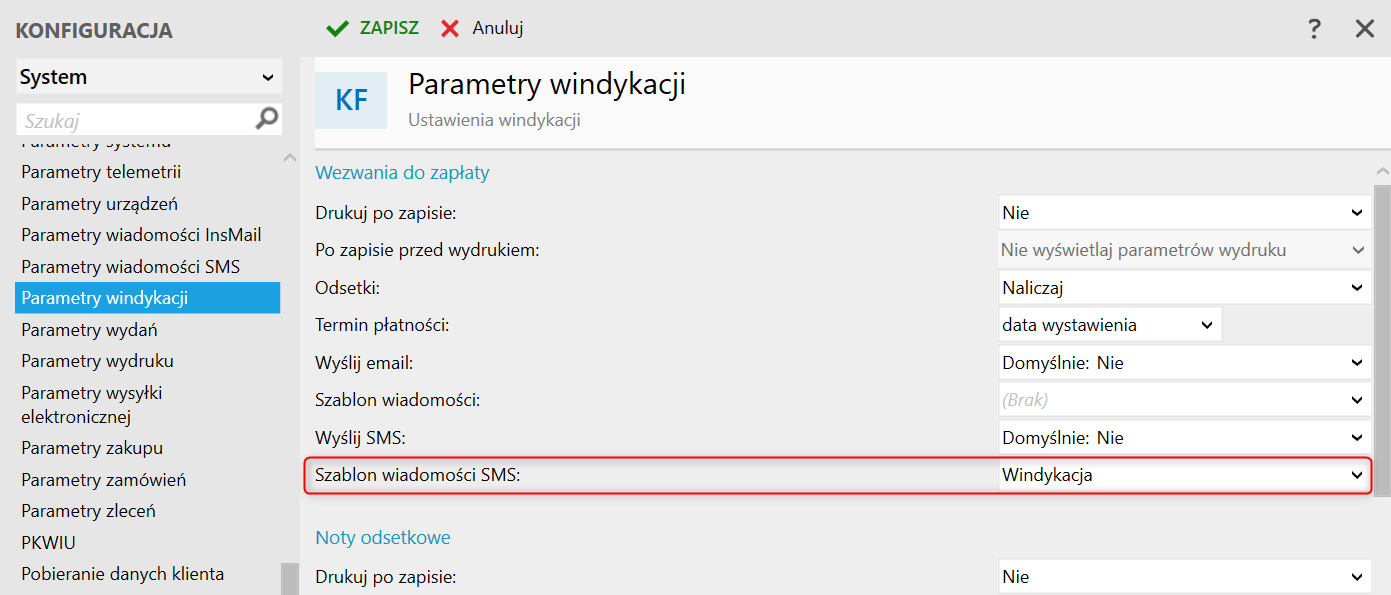The image size is (1391, 595).
Task: Click the Szukaj search input field
Action: click(x=135, y=121)
